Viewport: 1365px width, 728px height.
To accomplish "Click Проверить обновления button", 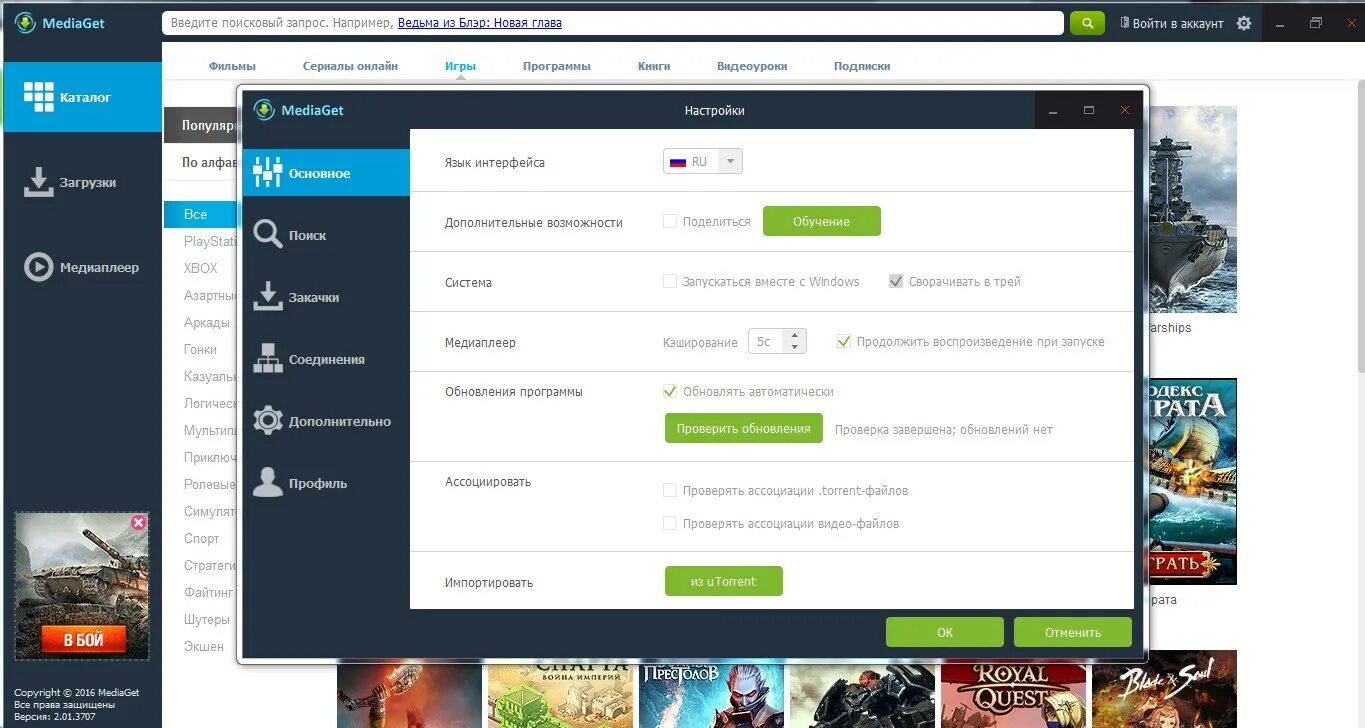I will [x=743, y=428].
